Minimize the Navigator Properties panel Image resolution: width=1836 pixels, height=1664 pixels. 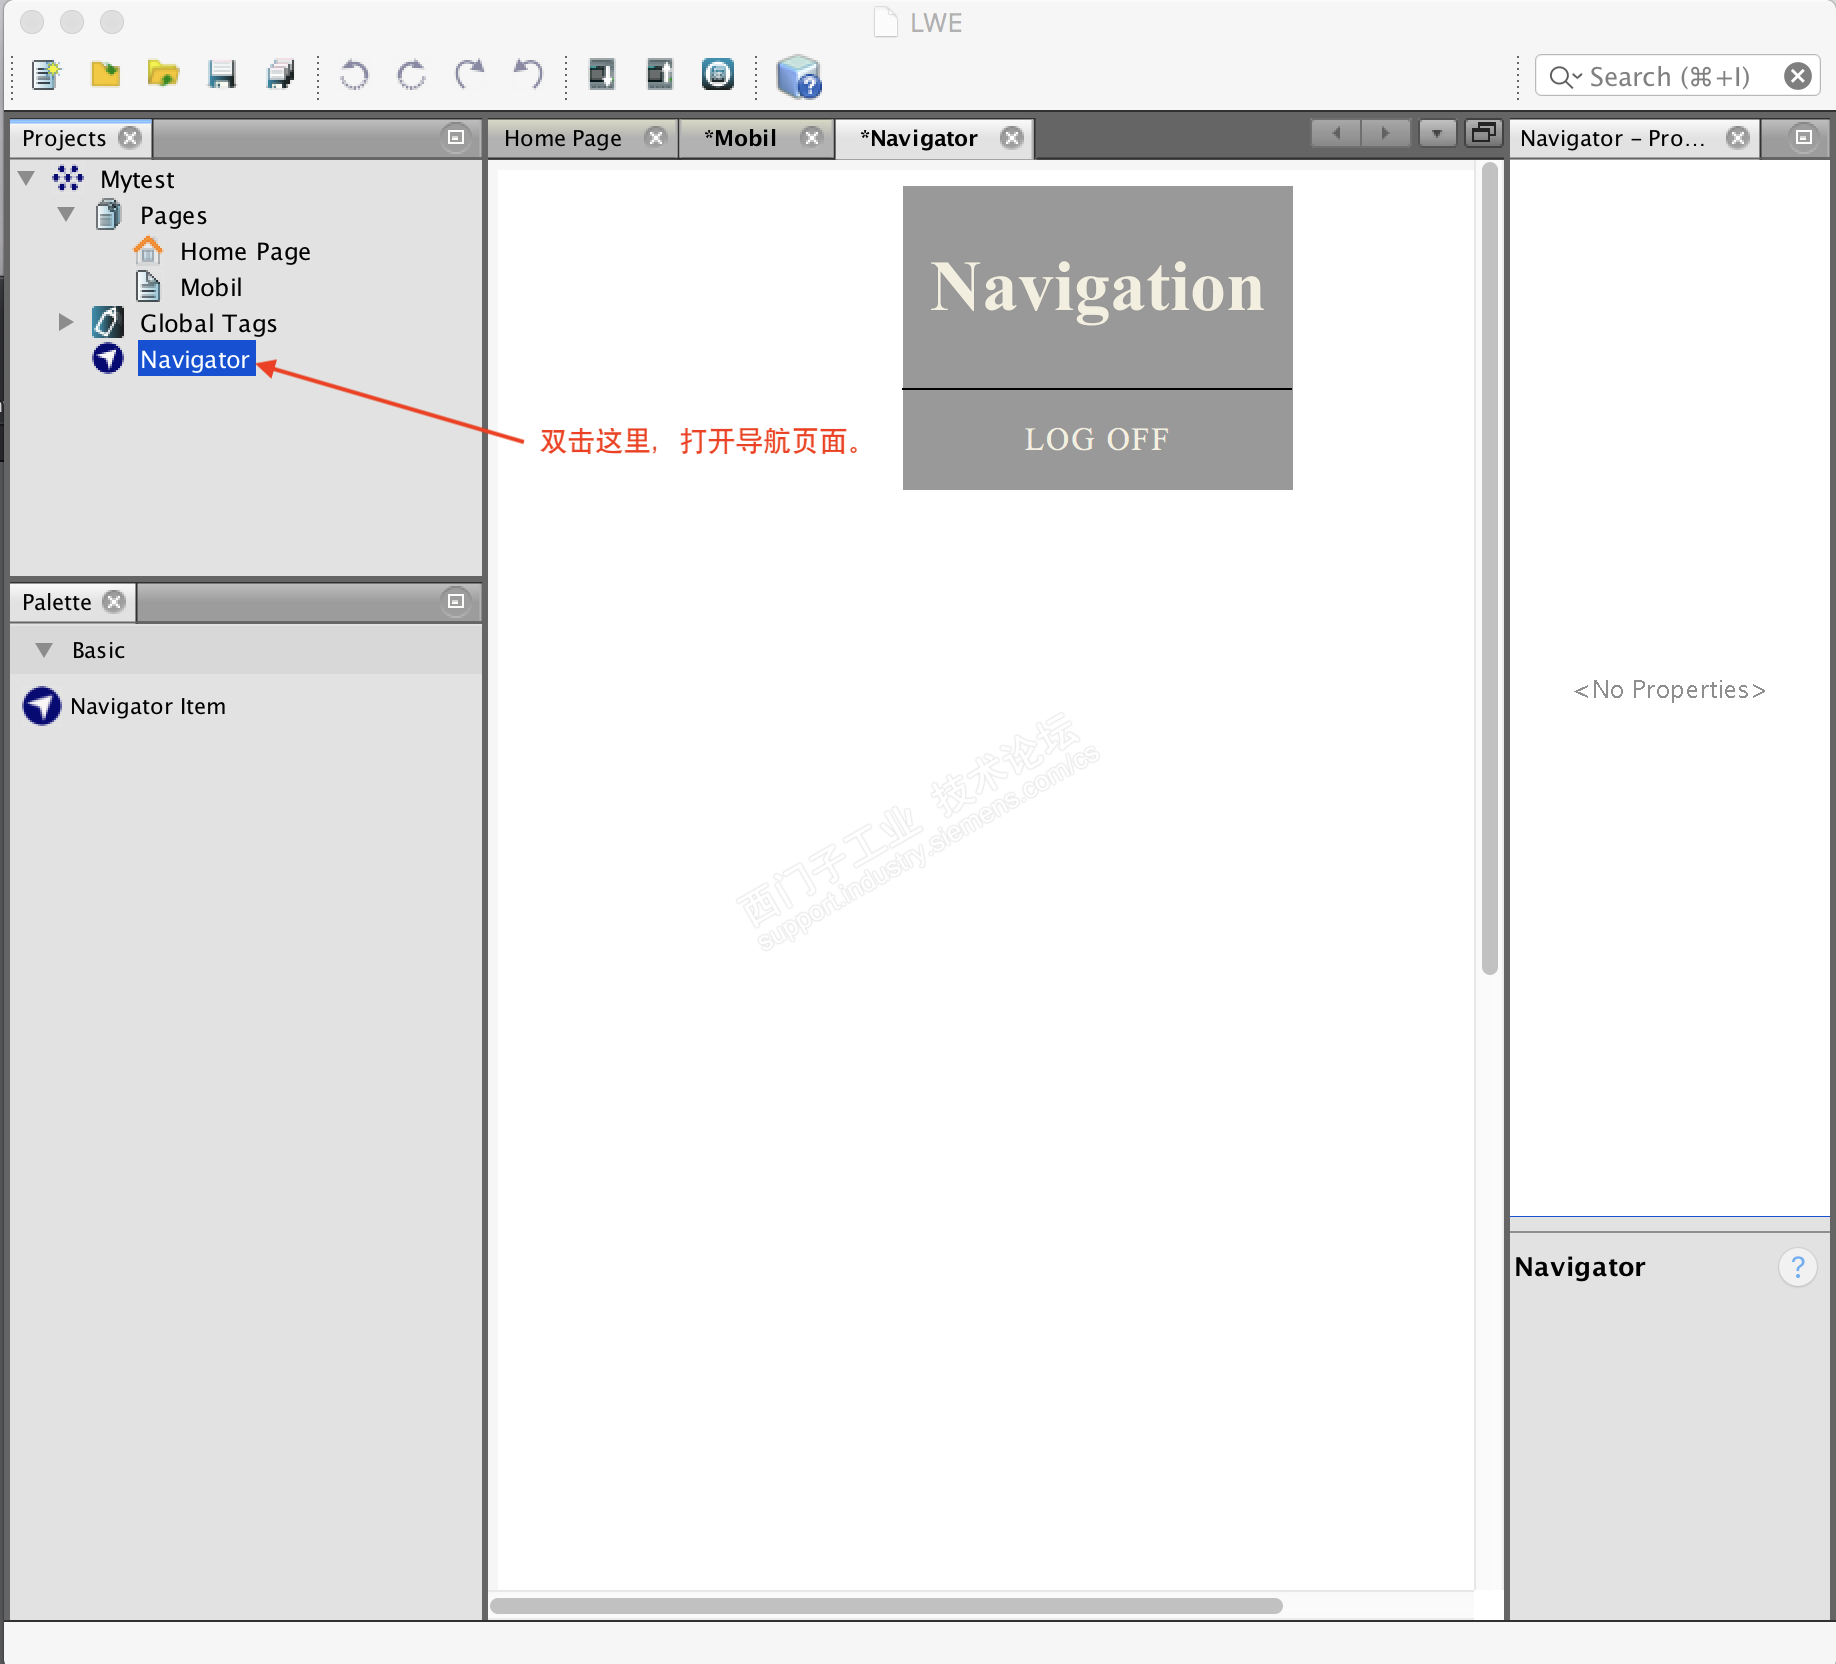click(x=1803, y=137)
